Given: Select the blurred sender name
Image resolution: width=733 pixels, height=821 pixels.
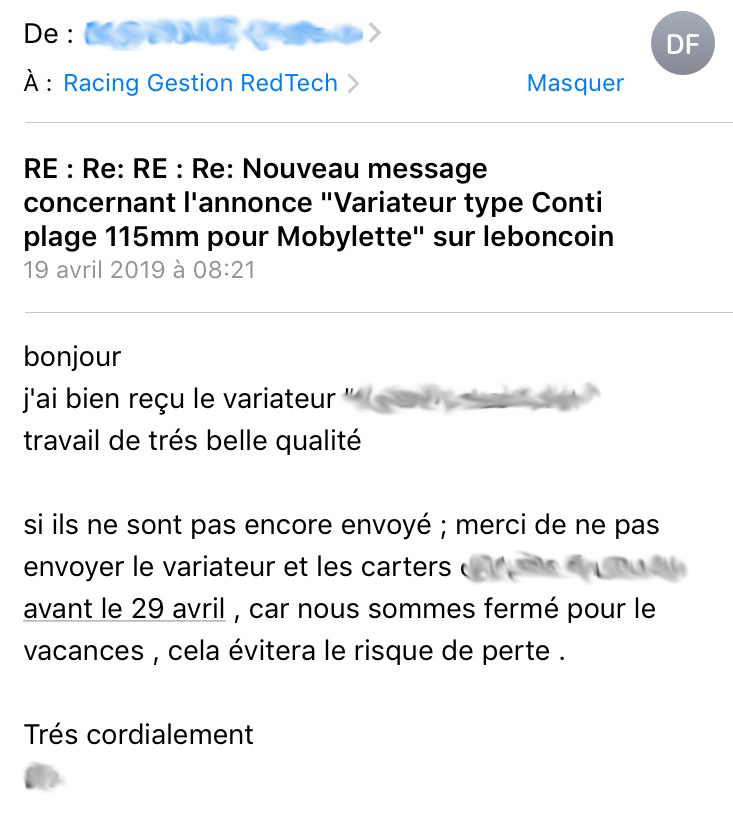Looking at the screenshot, I should point(224,34).
